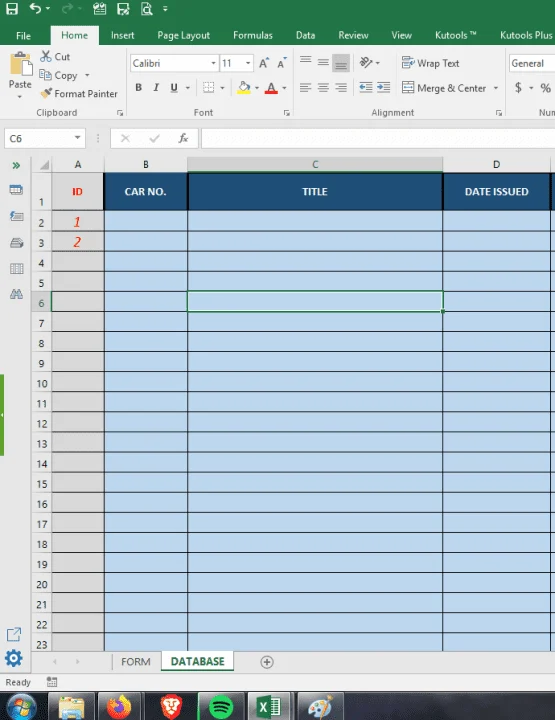Click the Paste clipboard icon

point(21,63)
